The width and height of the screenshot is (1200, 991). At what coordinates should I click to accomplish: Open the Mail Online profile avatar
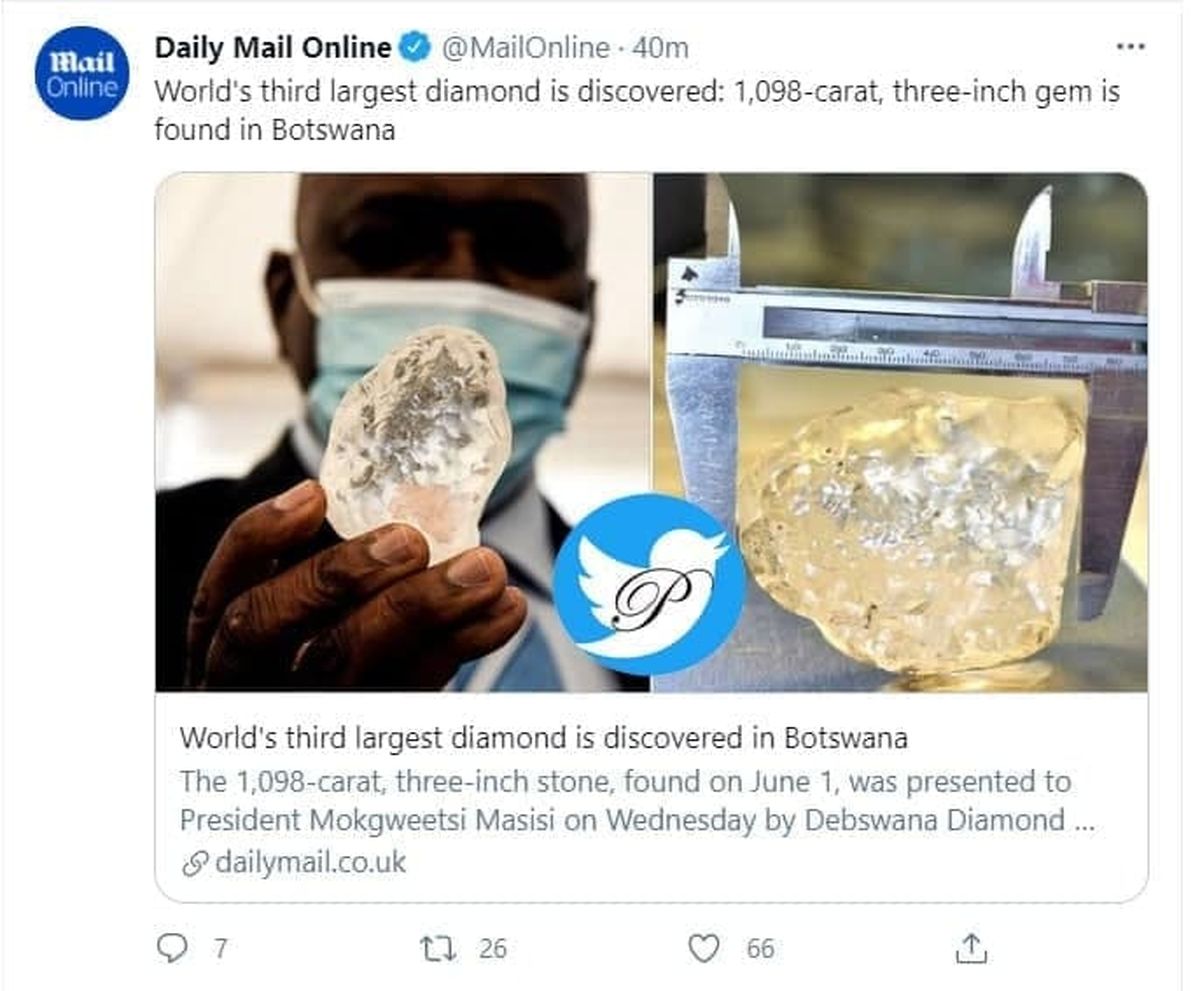[82, 75]
